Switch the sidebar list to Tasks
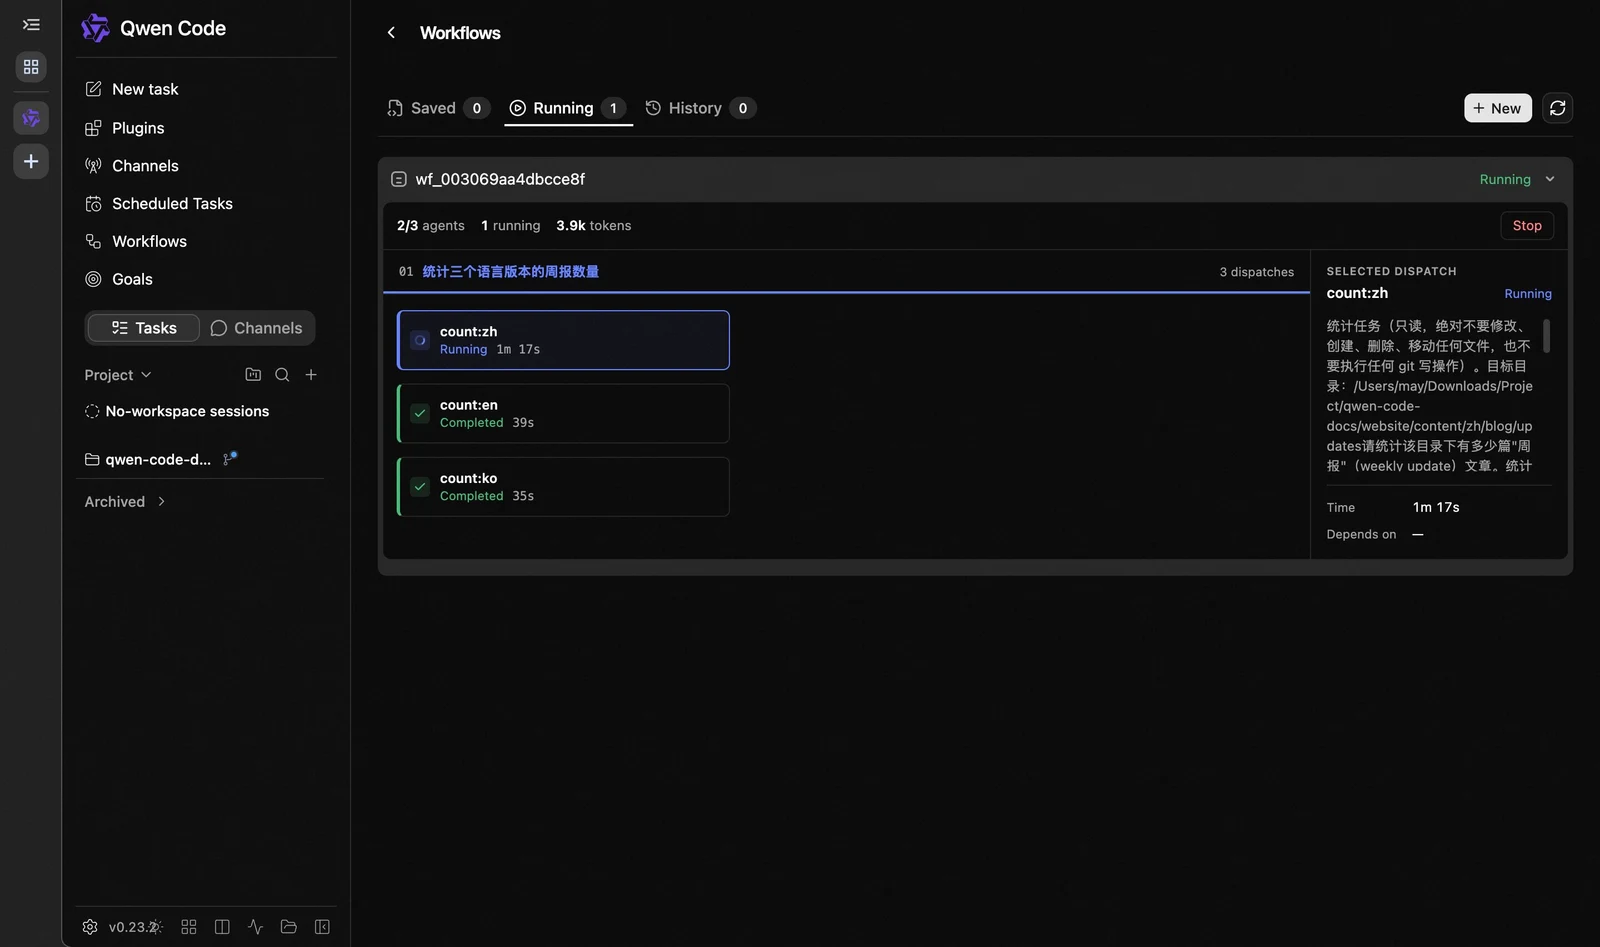The image size is (1600, 947). [x=143, y=328]
